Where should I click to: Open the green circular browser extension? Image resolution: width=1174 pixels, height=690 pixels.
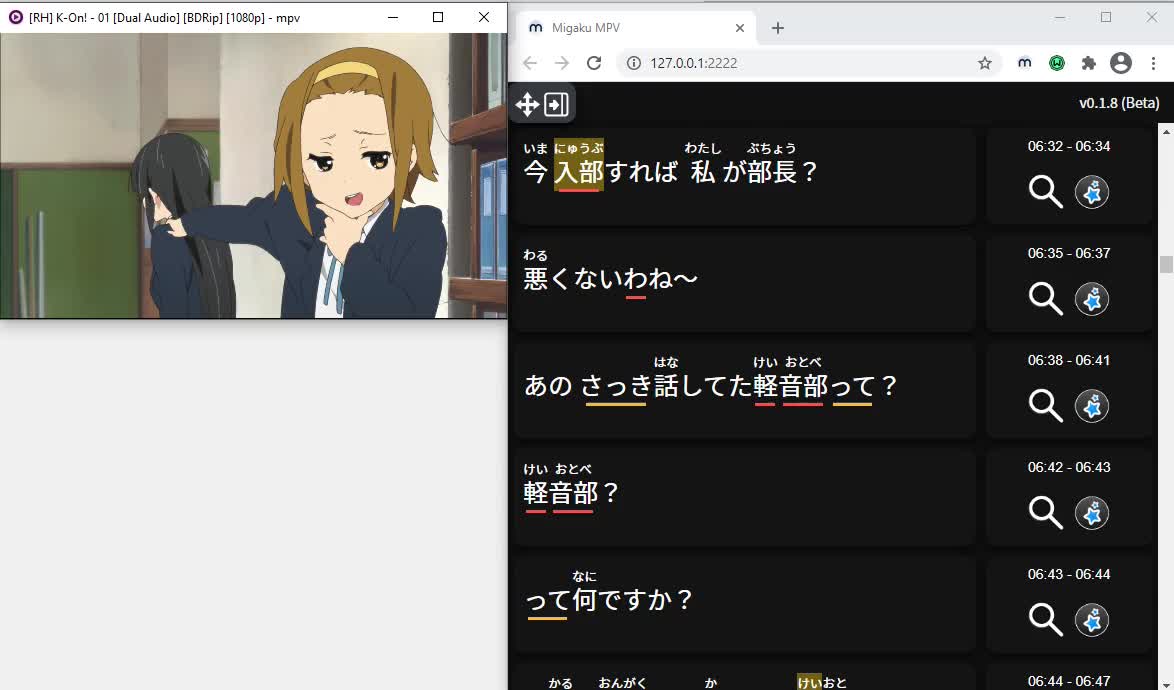(1056, 63)
